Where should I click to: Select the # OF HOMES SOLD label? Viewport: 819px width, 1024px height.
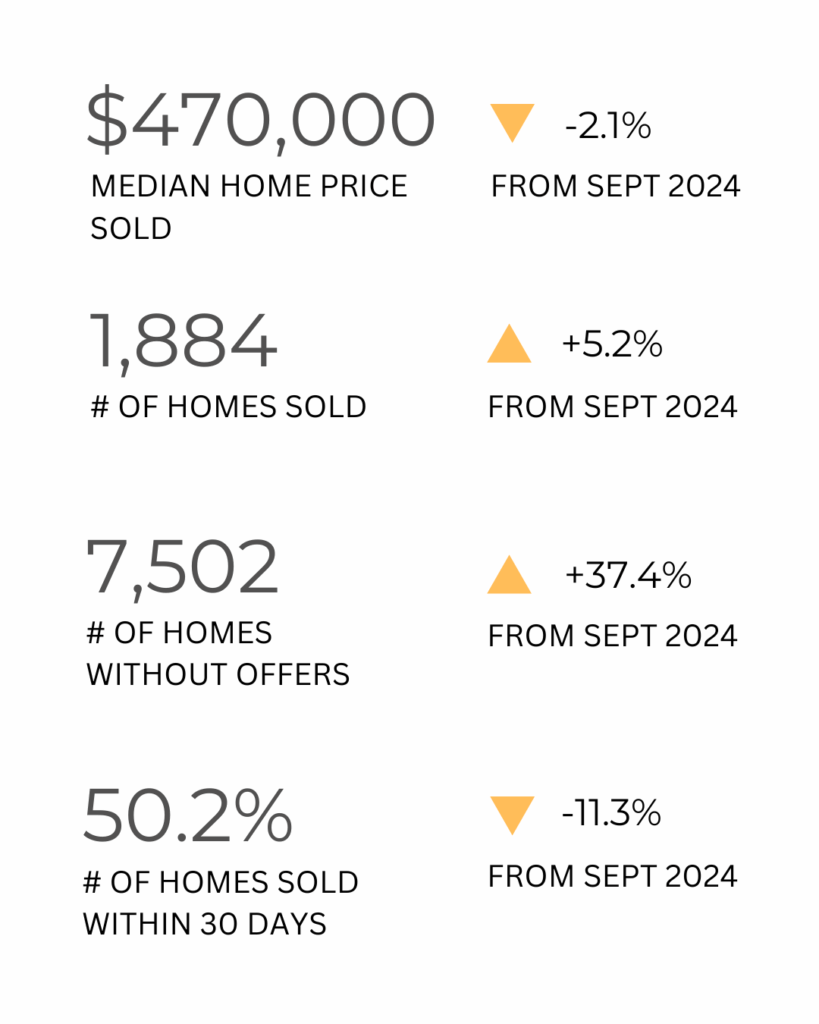tap(228, 407)
